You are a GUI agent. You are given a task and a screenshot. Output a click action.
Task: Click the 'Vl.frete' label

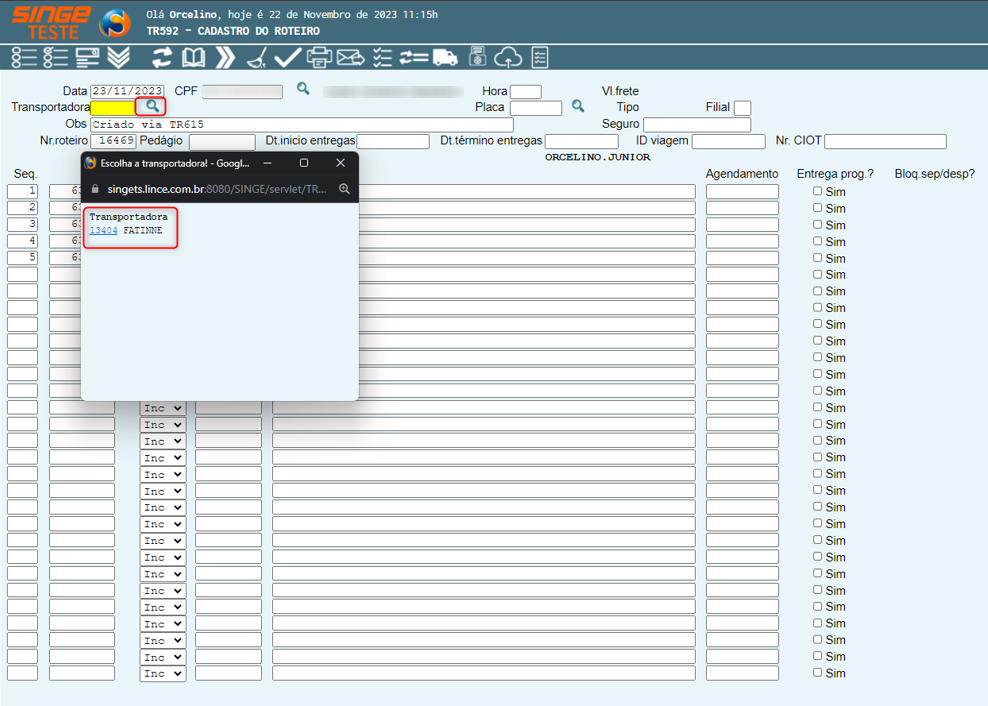[x=620, y=91]
